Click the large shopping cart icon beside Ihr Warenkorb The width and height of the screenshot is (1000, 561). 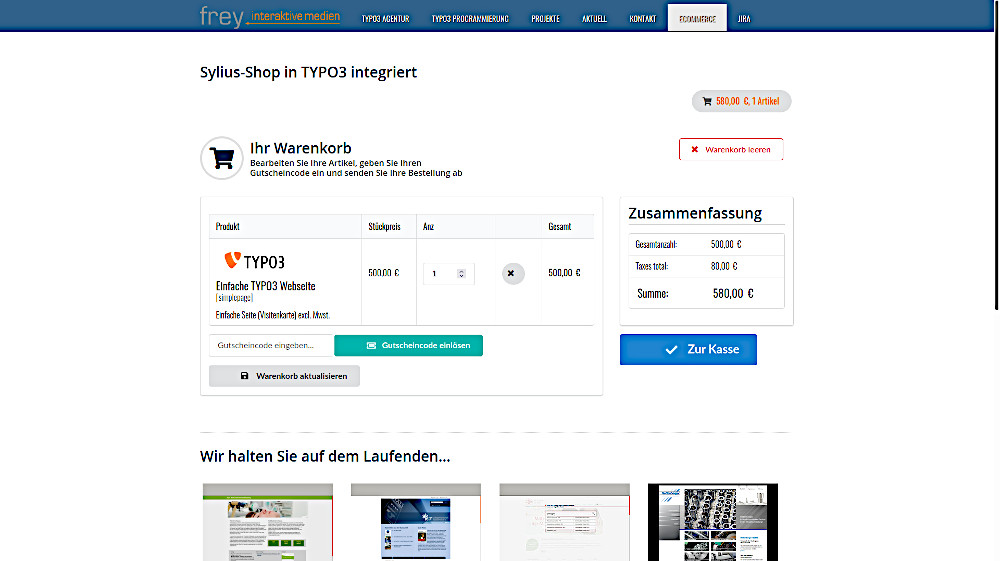pyautogui.click(x=221, y=158)
